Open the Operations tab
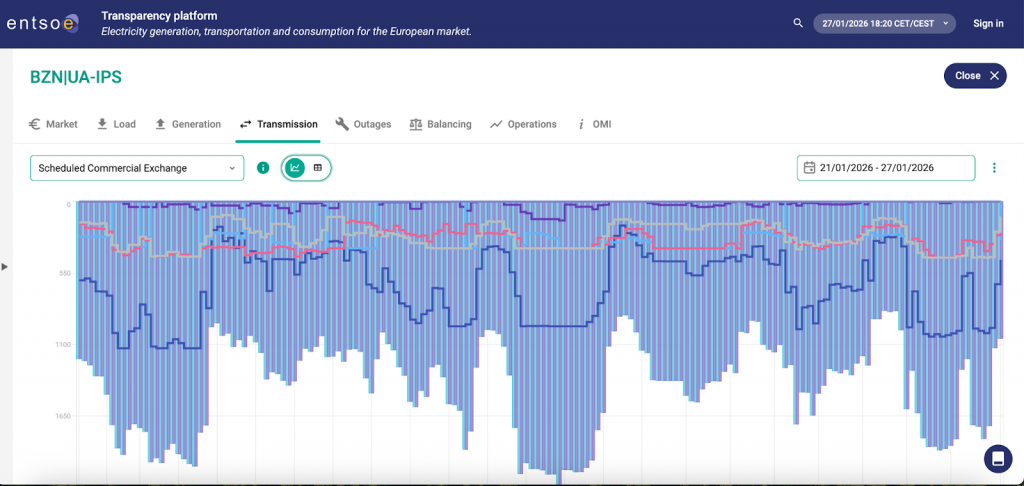 (523, 124)
